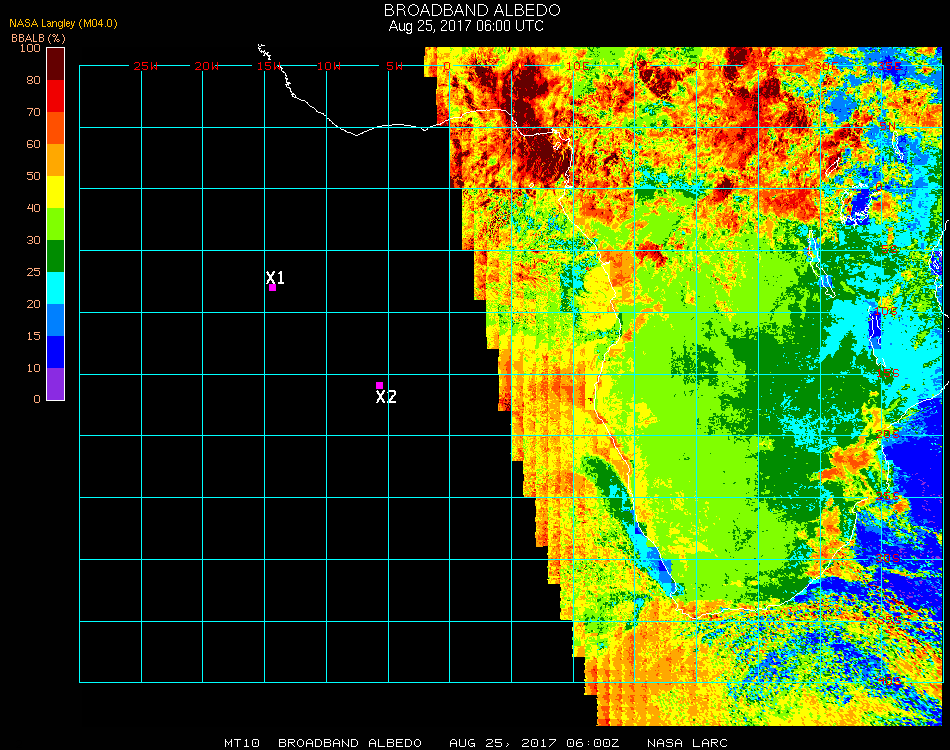The width and height of the screenshot is (950, 750).
Task: Pick the purple legend color band
Action: [55, 384]
